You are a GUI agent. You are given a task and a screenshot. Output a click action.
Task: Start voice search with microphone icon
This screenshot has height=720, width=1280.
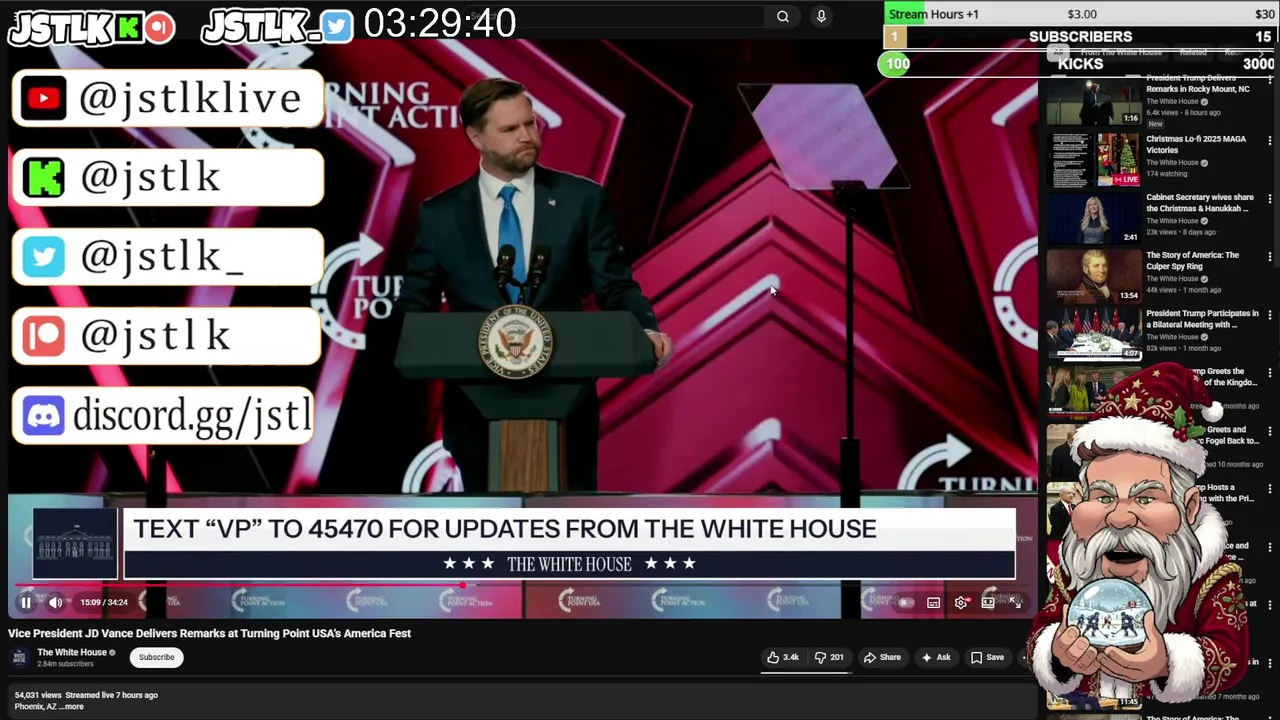[x=821, y=16]
